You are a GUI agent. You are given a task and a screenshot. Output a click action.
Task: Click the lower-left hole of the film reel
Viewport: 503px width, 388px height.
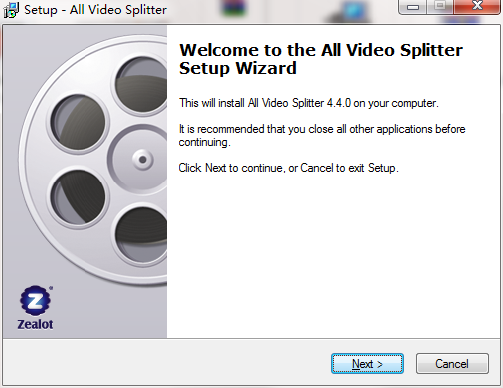pos(78,197)
